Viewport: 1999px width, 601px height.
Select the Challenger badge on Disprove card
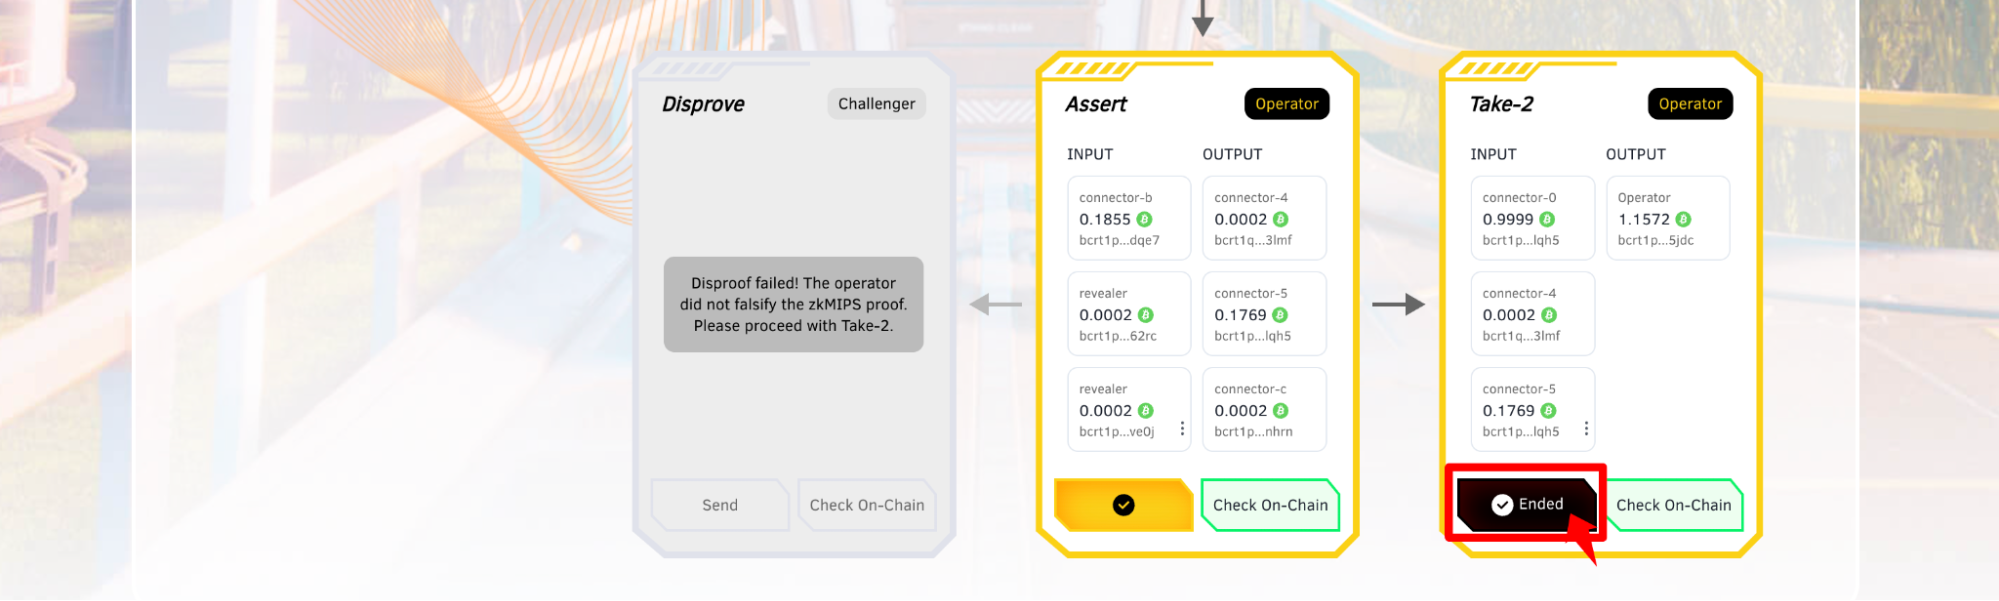click(876, 104)
